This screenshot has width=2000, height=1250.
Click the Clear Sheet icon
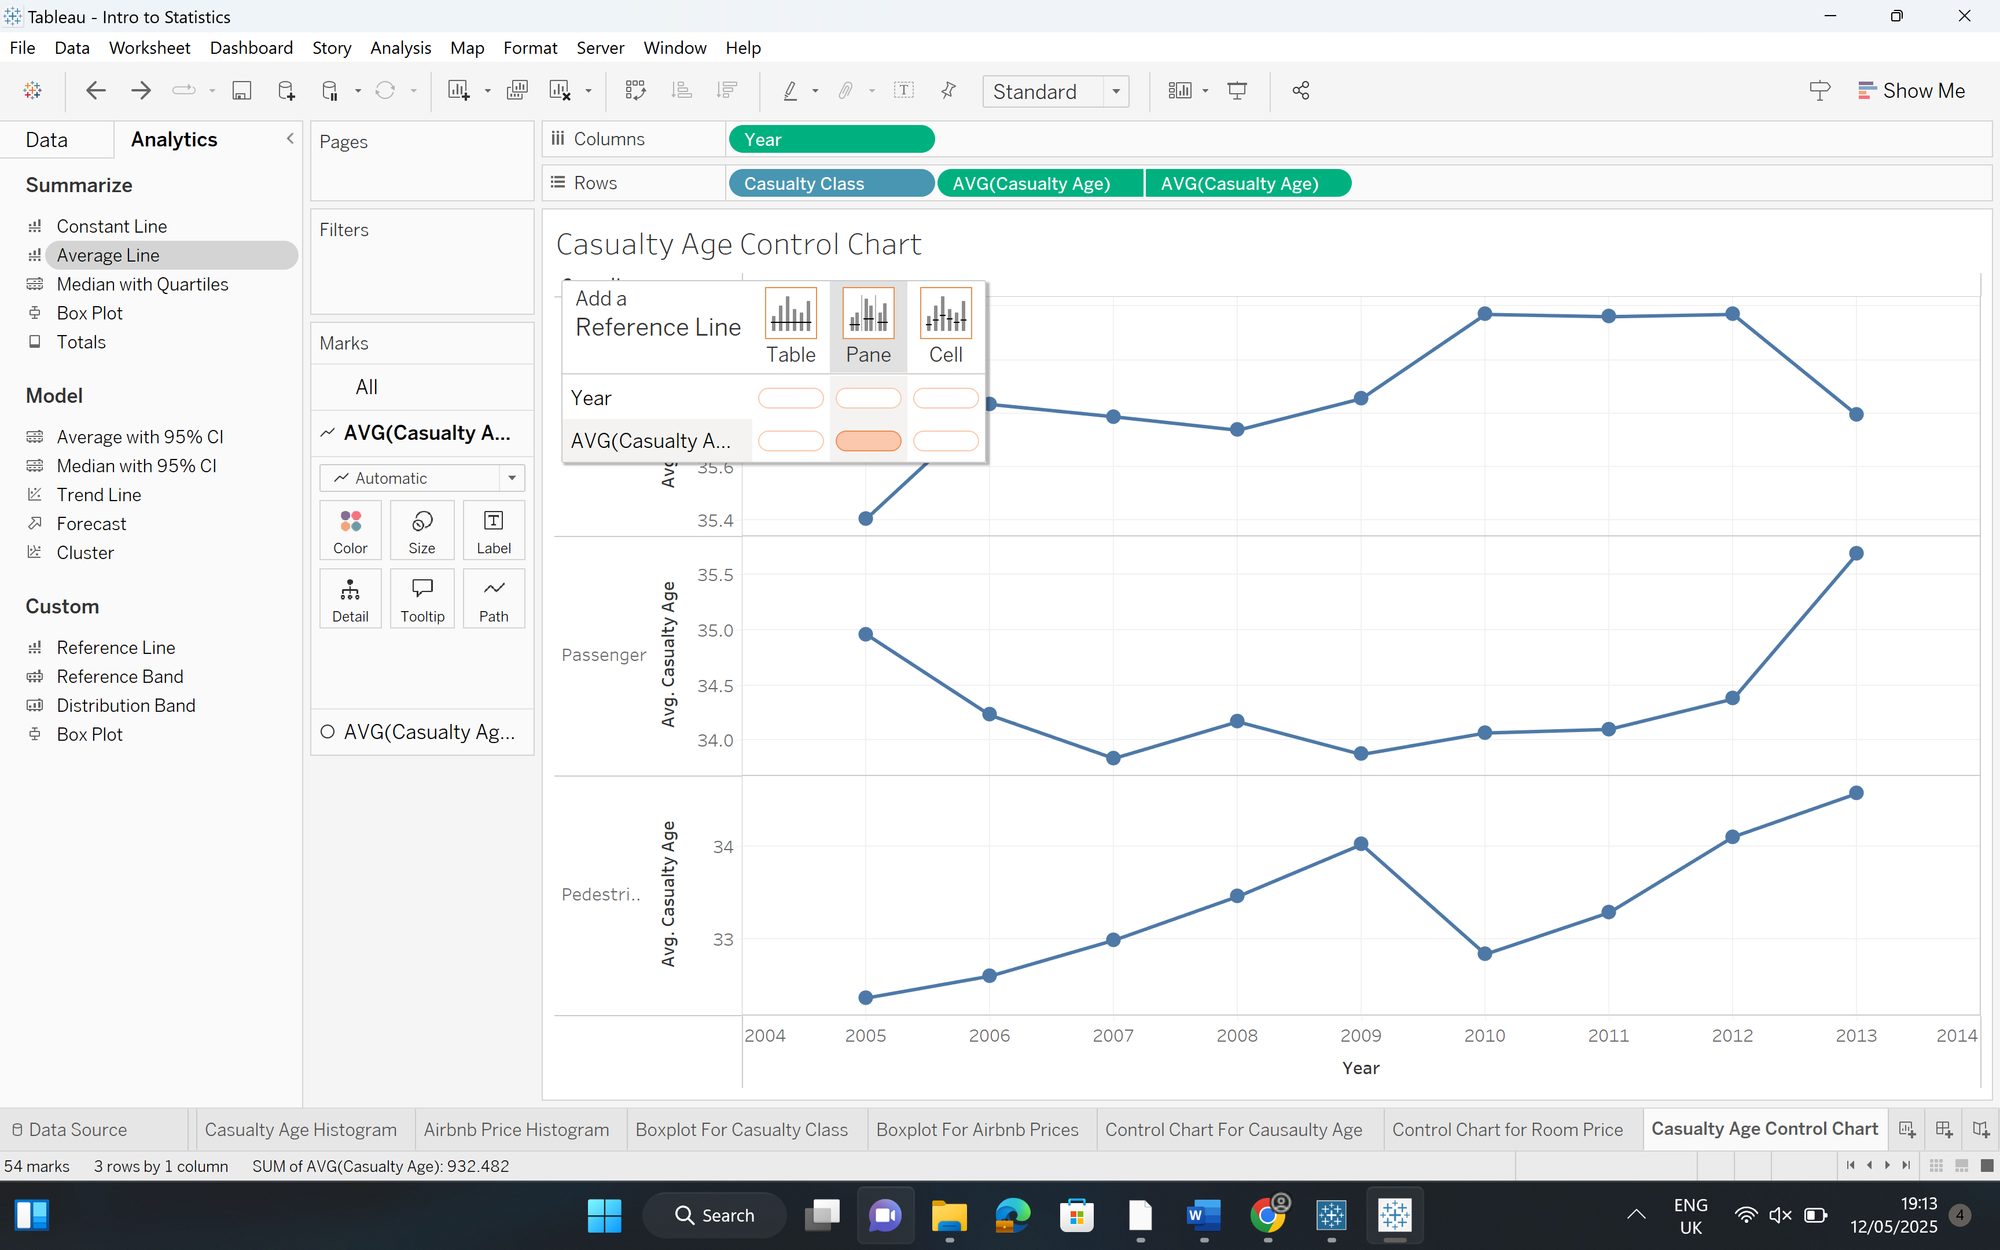pyautogui.click(x=560, y=91)
